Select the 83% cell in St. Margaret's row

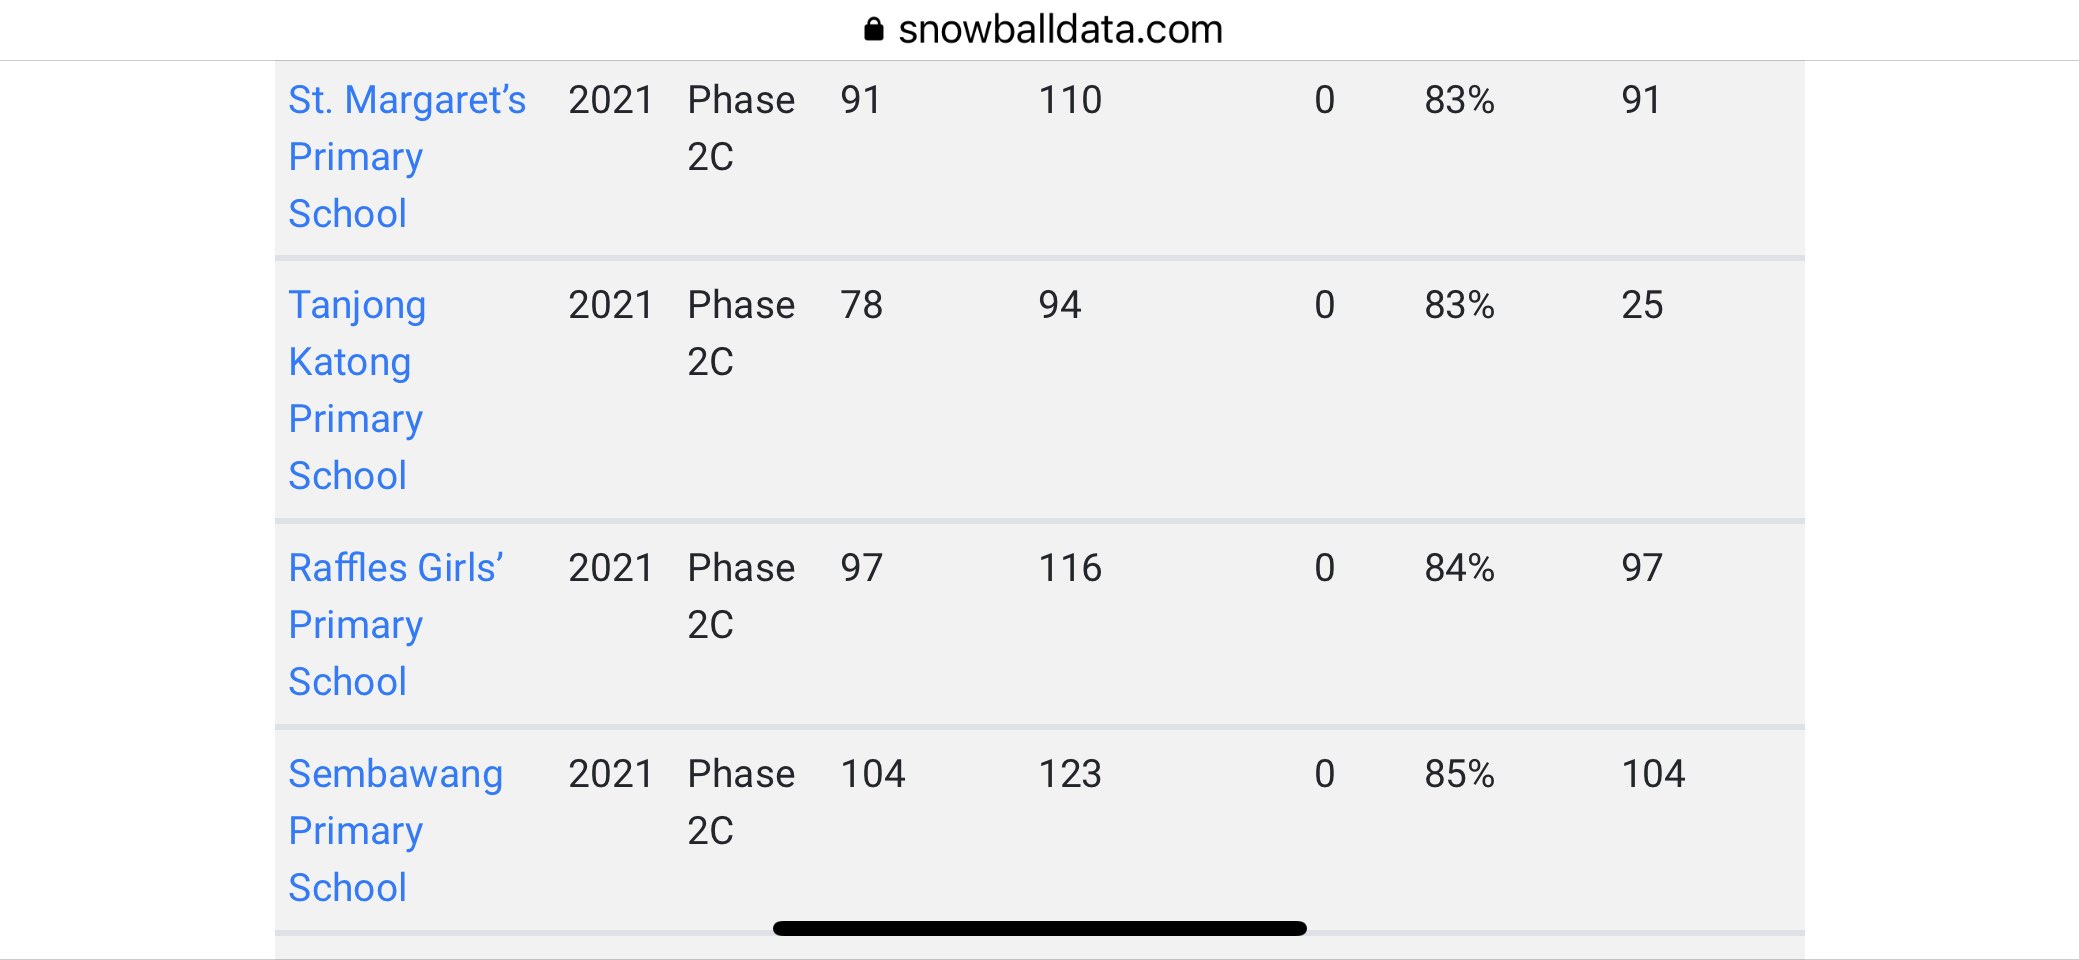coord(1459,100)
